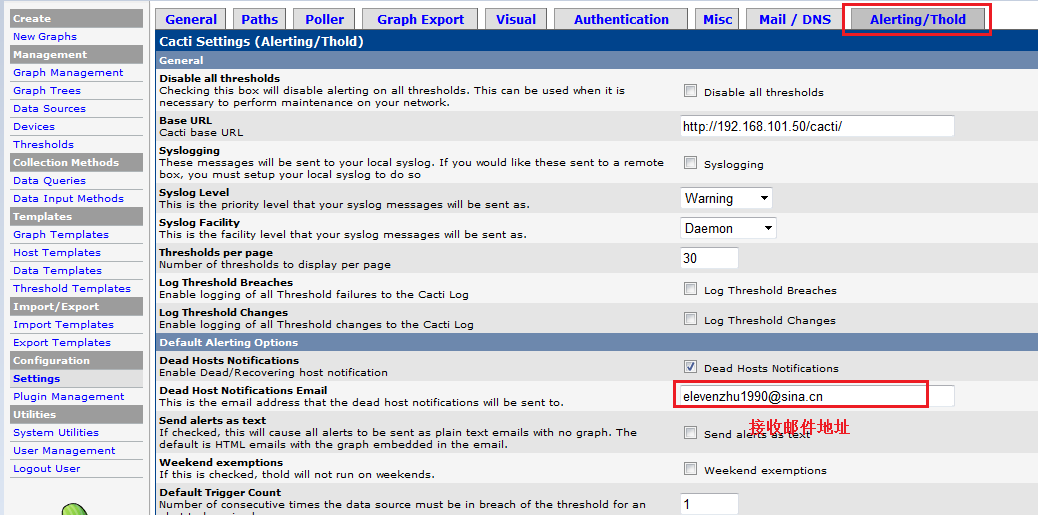1038x515 pixels.
Task: Check Log Threshold Breaches option
Action: (690, 289)
